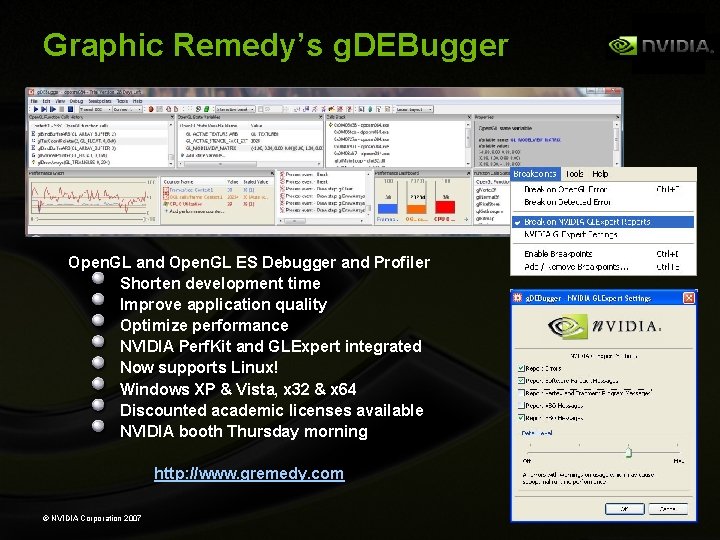Toggle the Report FBO Messages checkbox

(521, 417)
